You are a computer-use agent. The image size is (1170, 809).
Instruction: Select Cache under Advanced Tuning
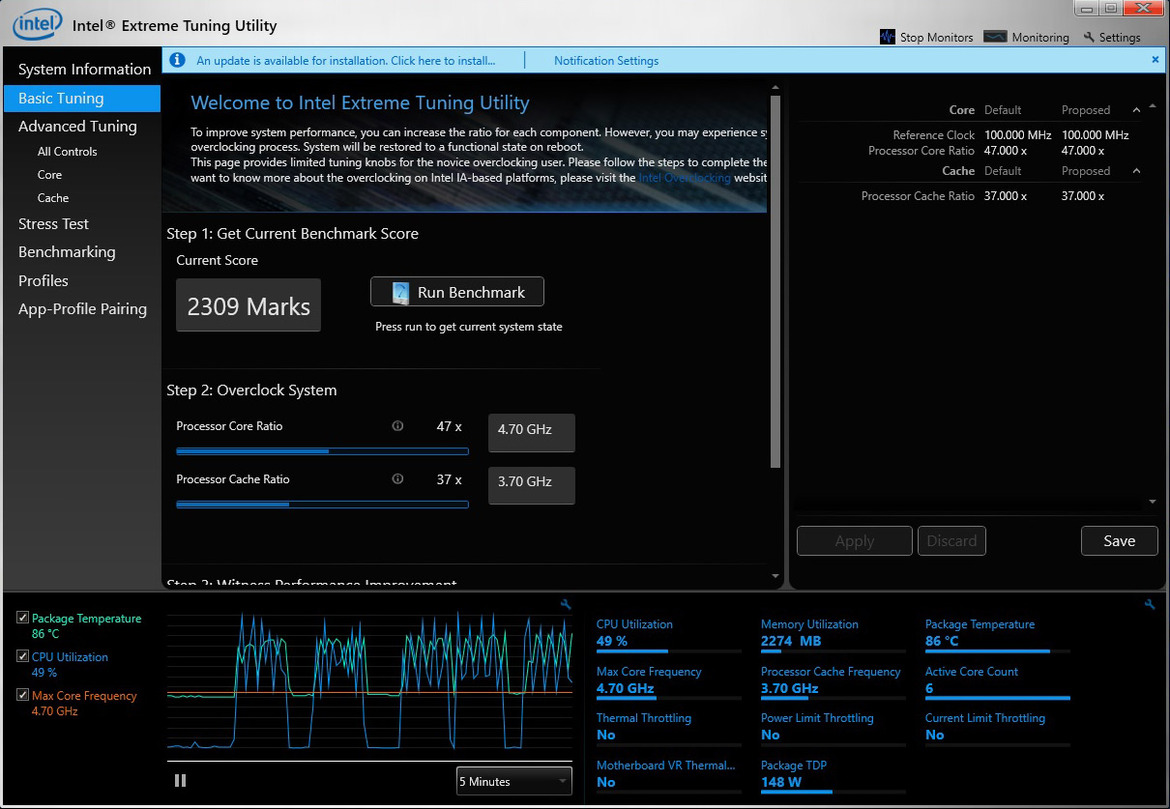pyautogui.click(x=53, y=198)
